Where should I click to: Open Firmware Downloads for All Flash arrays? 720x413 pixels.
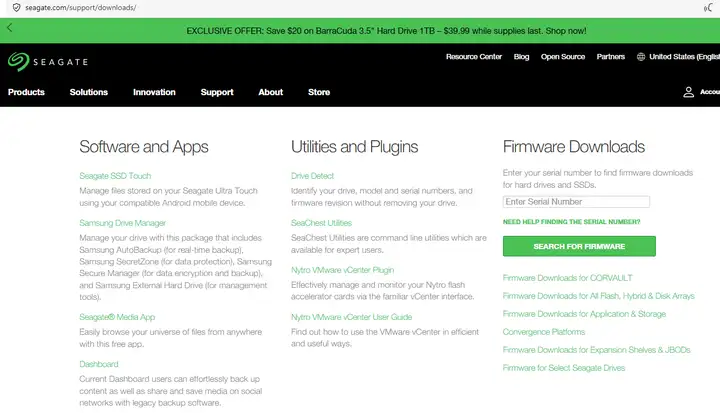(x=598, y=296)
